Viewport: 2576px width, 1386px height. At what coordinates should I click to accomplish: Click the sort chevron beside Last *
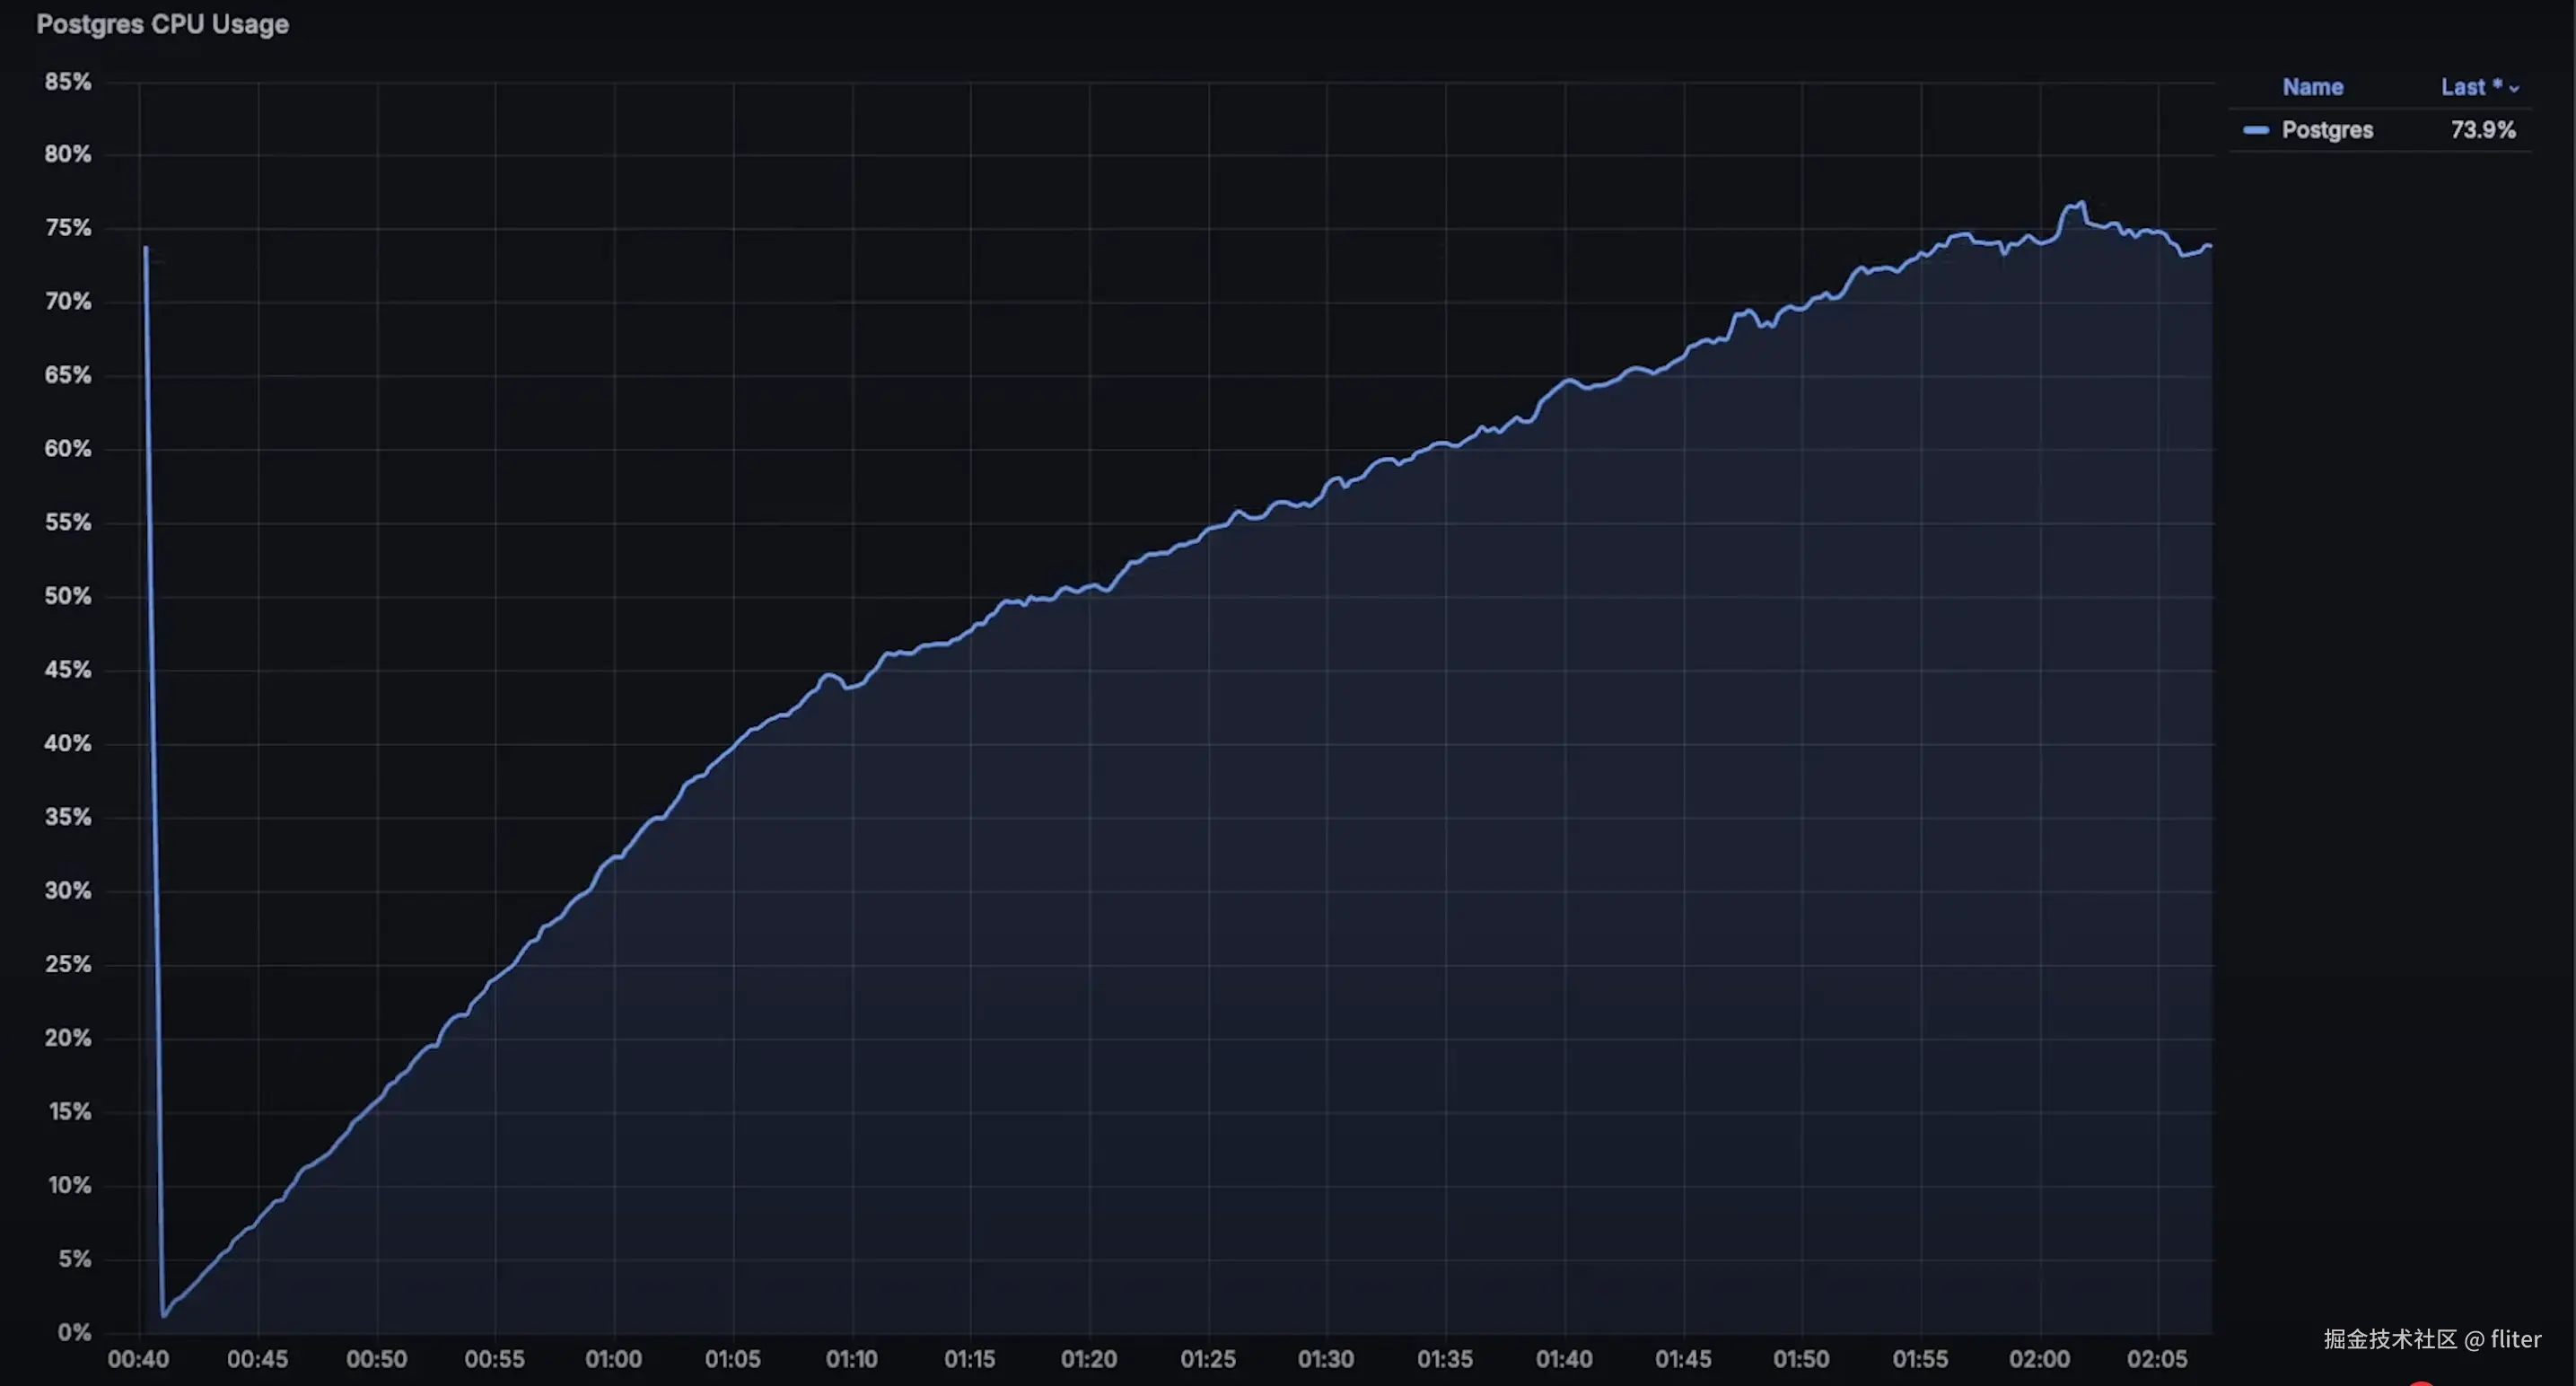click(2514, 89)
